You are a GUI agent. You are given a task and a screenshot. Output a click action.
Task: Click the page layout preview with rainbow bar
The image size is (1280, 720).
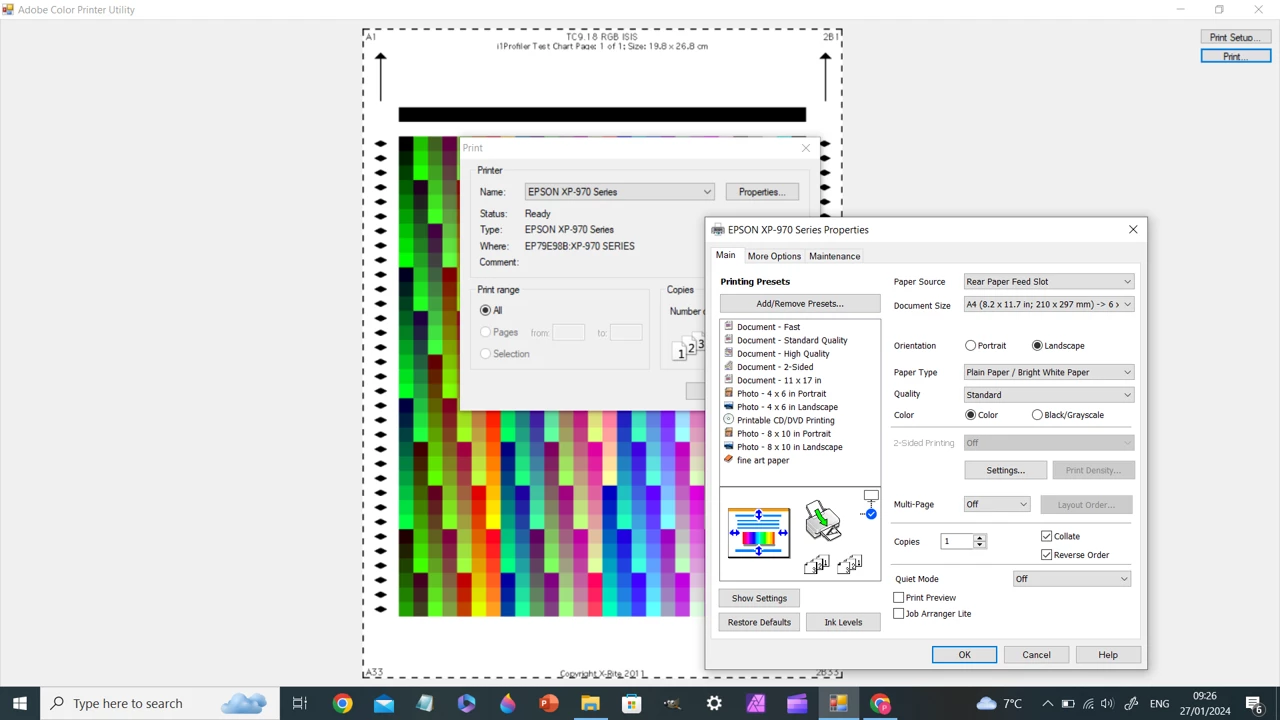pos(759,532)
